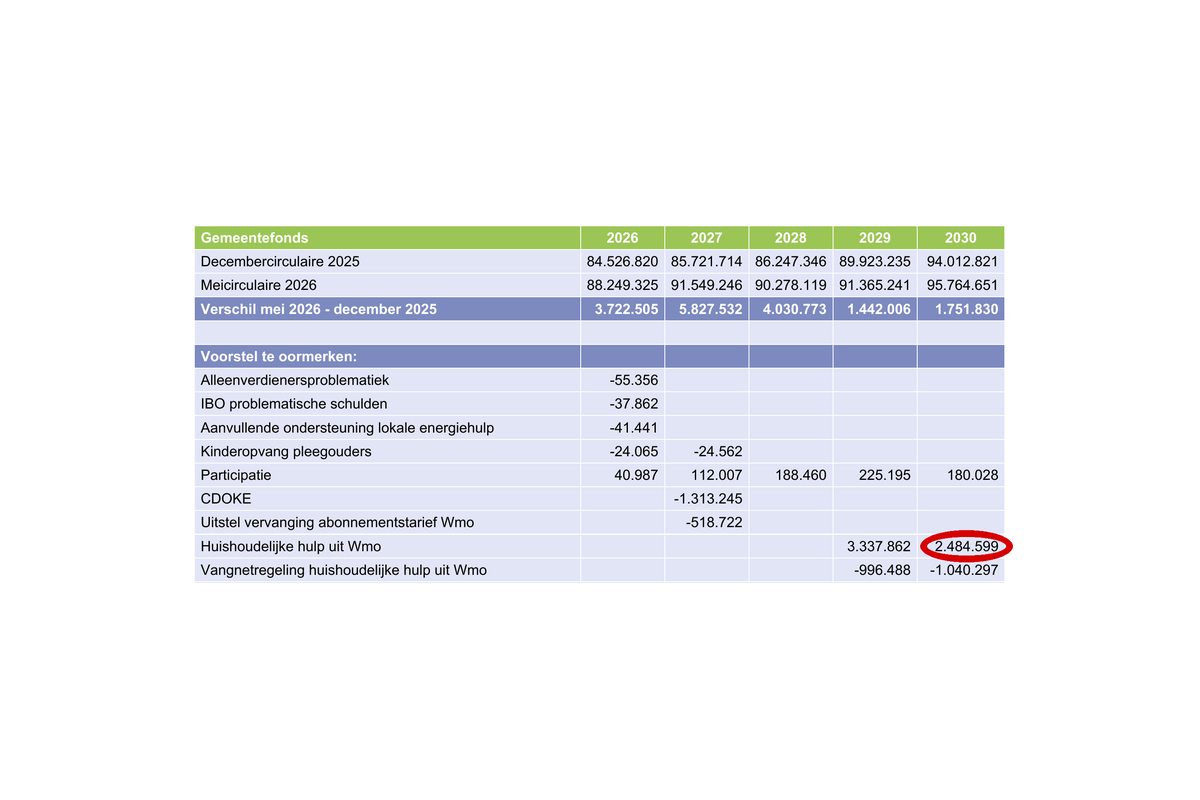Viewport: 1200px width, 800px height.
Task: Click the difference value 4.030.773
Action: (794, 310)
